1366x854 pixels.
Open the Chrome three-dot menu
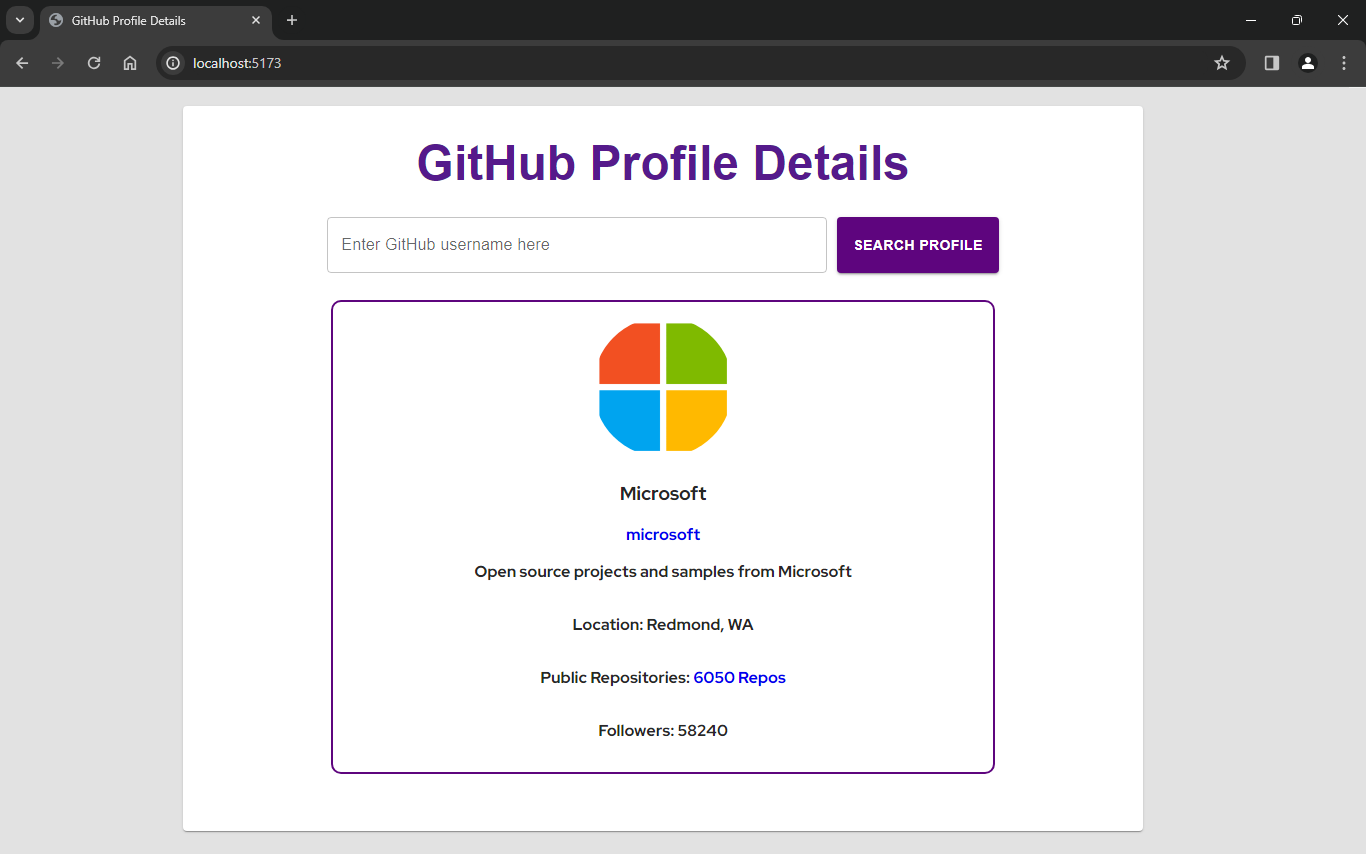[x=1344, y=63]
